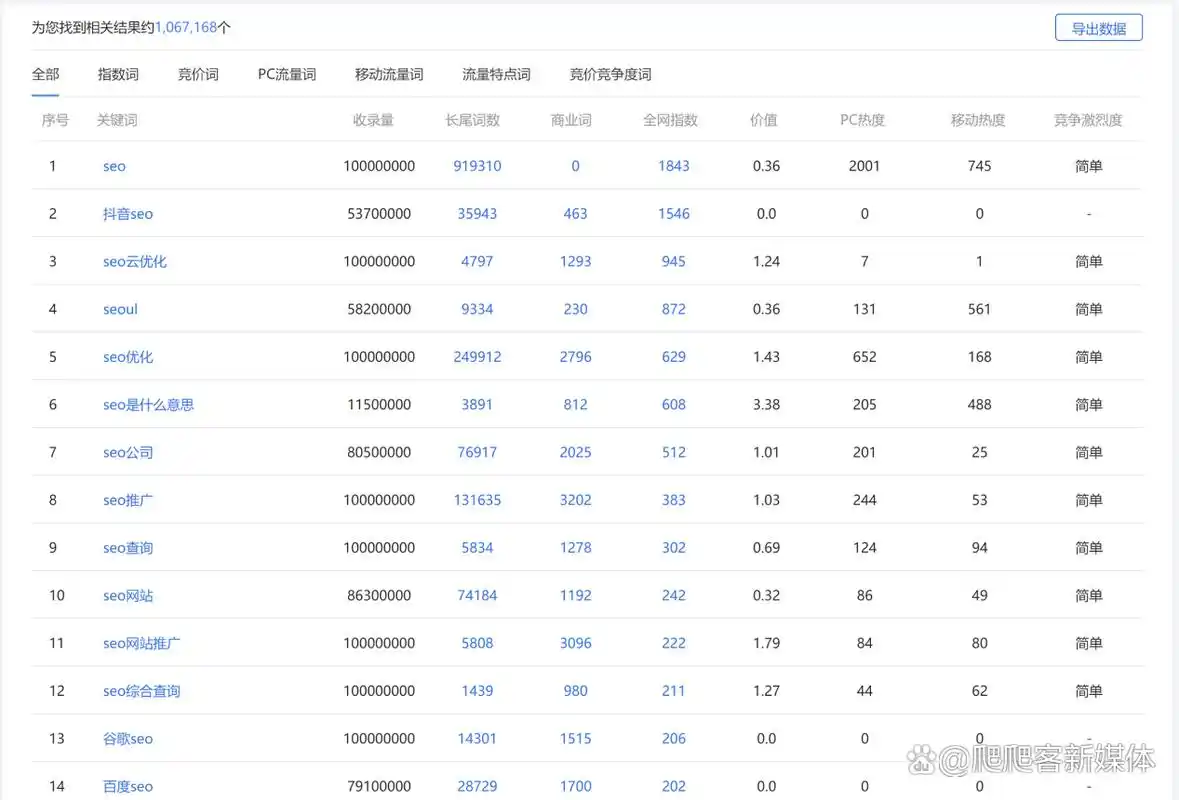Click the 抖音seo keyword link

pos(128,213)
